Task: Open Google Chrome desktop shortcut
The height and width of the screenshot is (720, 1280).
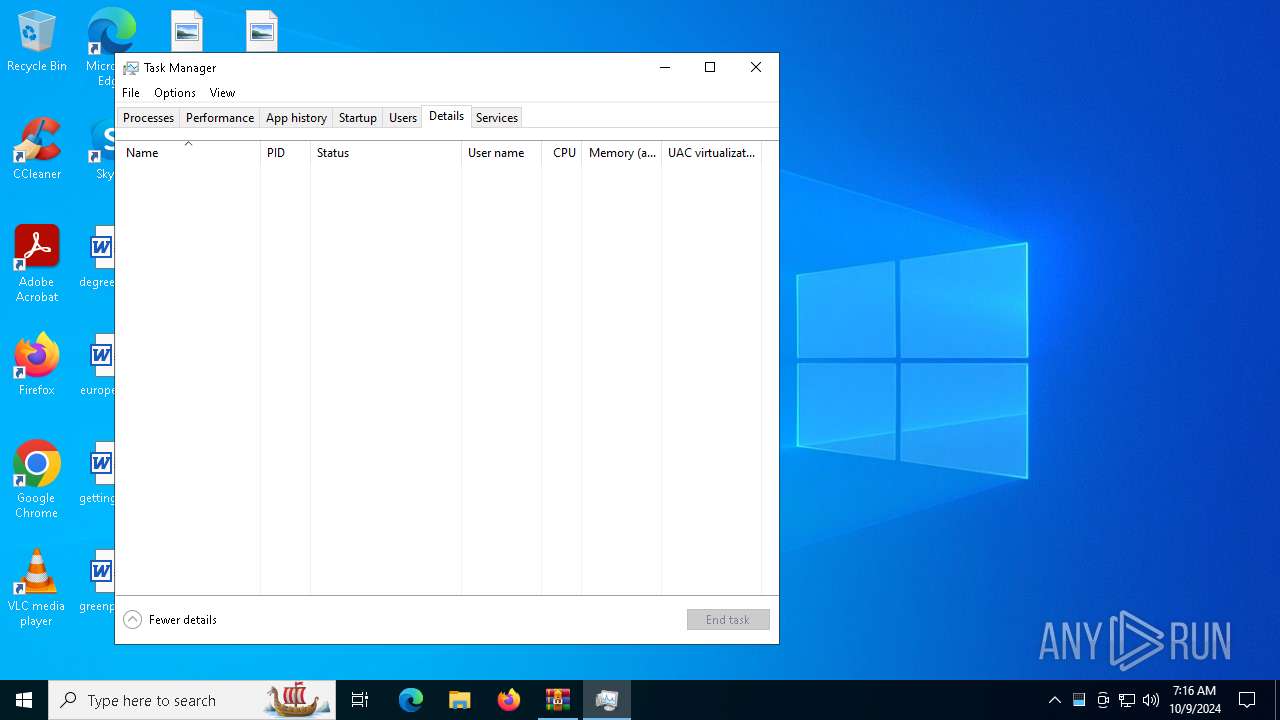Action: tap(37, 480)
